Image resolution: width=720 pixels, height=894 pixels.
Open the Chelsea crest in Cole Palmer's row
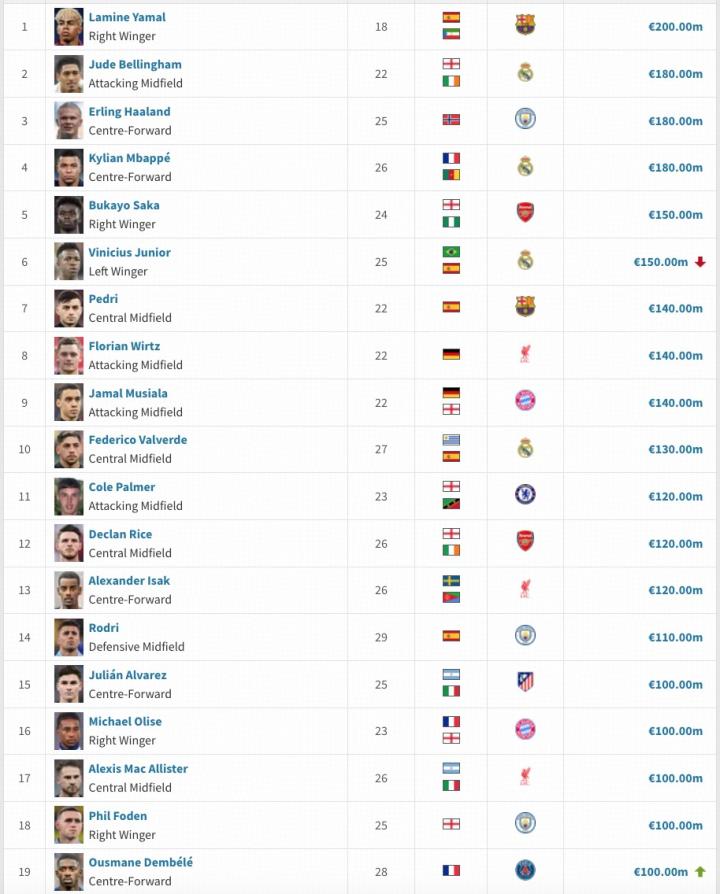click(x=525, y=496)
